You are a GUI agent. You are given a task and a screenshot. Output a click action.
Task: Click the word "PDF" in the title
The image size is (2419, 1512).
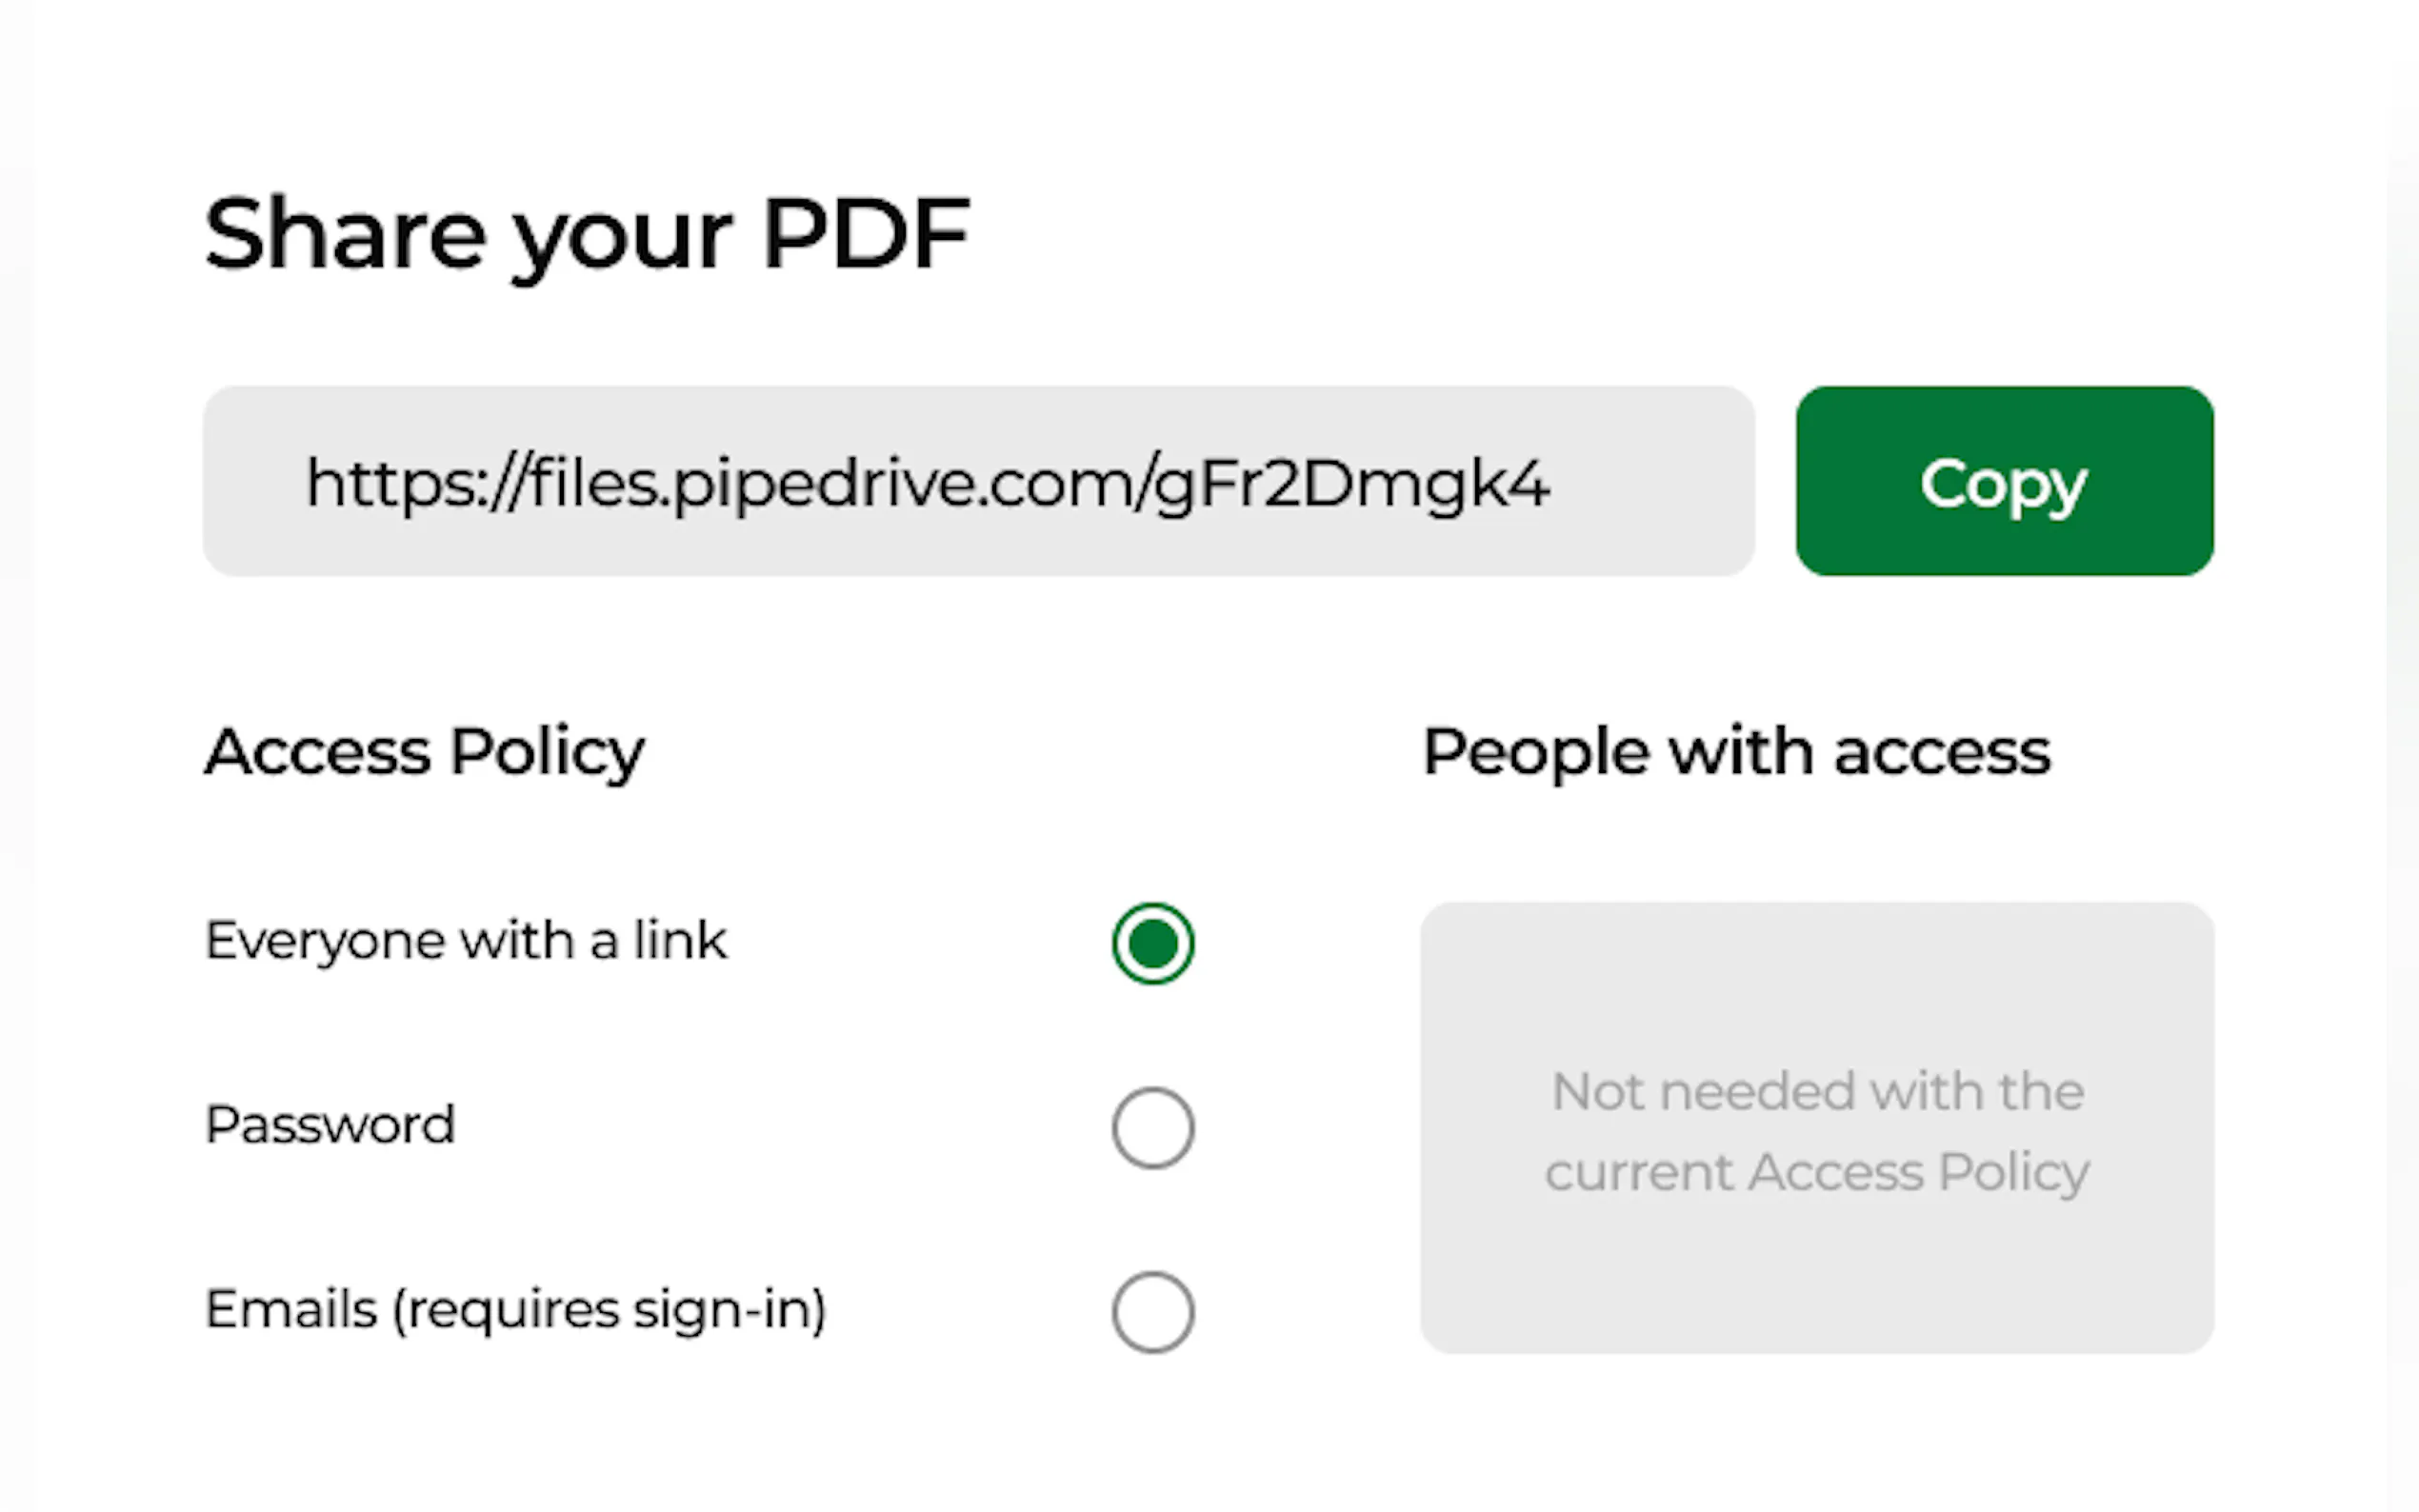click(865, 235)
